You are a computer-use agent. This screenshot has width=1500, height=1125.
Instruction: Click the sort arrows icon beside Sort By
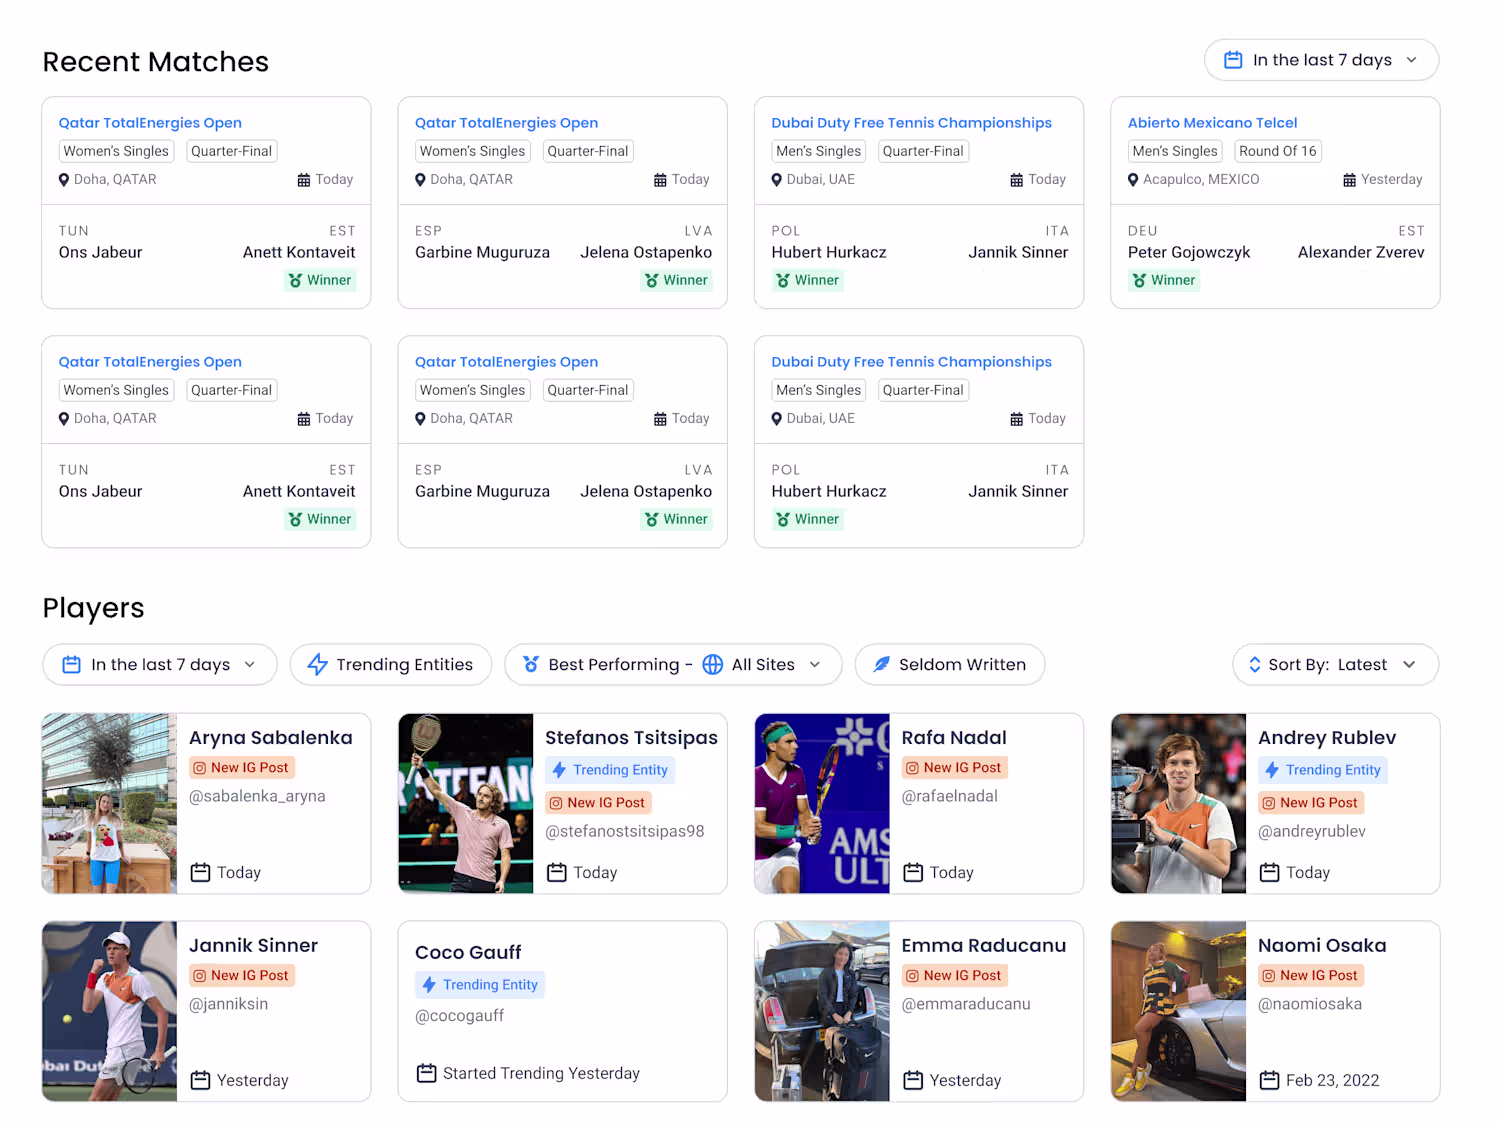[1254, 665]
